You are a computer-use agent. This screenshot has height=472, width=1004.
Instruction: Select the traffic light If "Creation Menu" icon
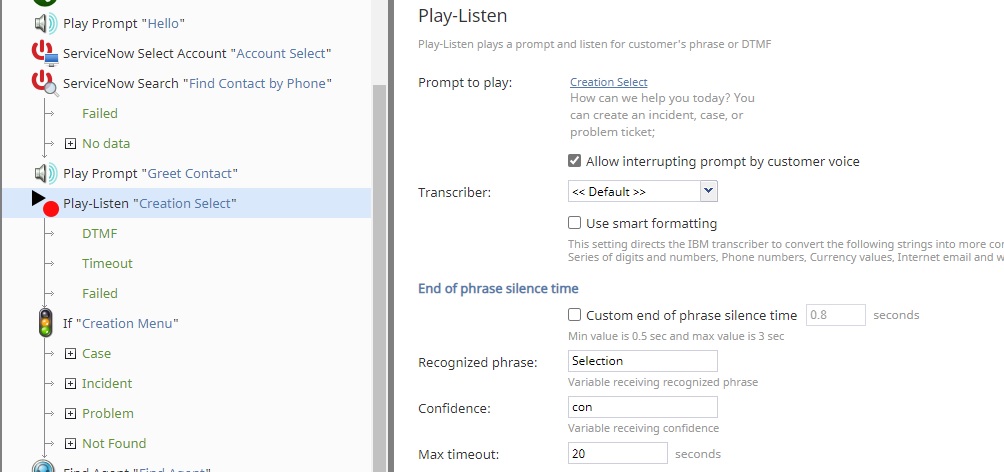click(45, 323)
